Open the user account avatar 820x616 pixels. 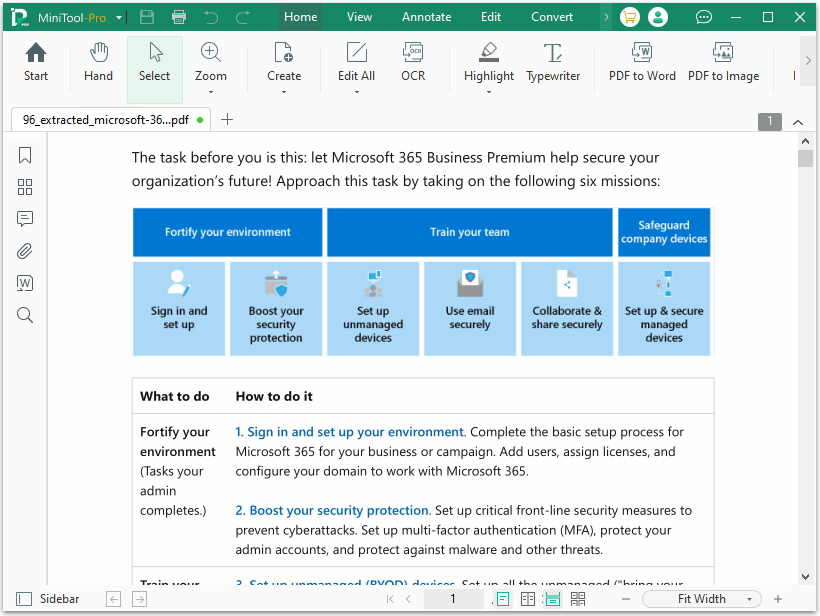click(658, 17)
